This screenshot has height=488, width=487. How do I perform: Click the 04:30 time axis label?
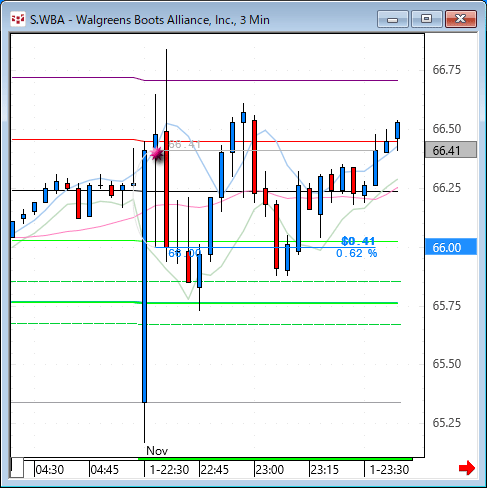coord(49,470)
